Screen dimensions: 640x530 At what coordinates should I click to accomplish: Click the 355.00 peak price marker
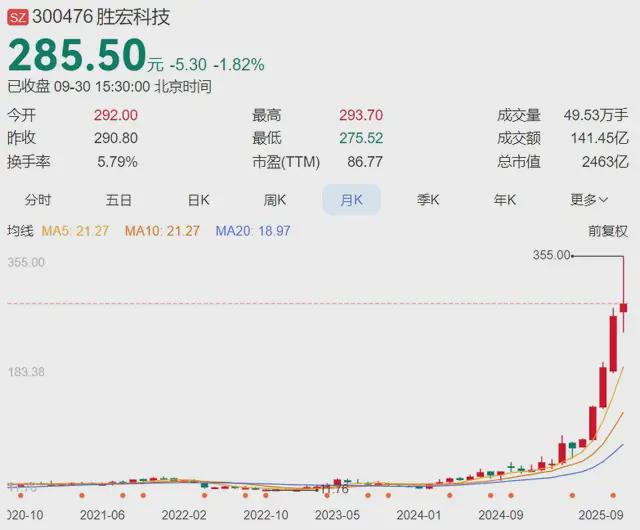tap(551, 255)
